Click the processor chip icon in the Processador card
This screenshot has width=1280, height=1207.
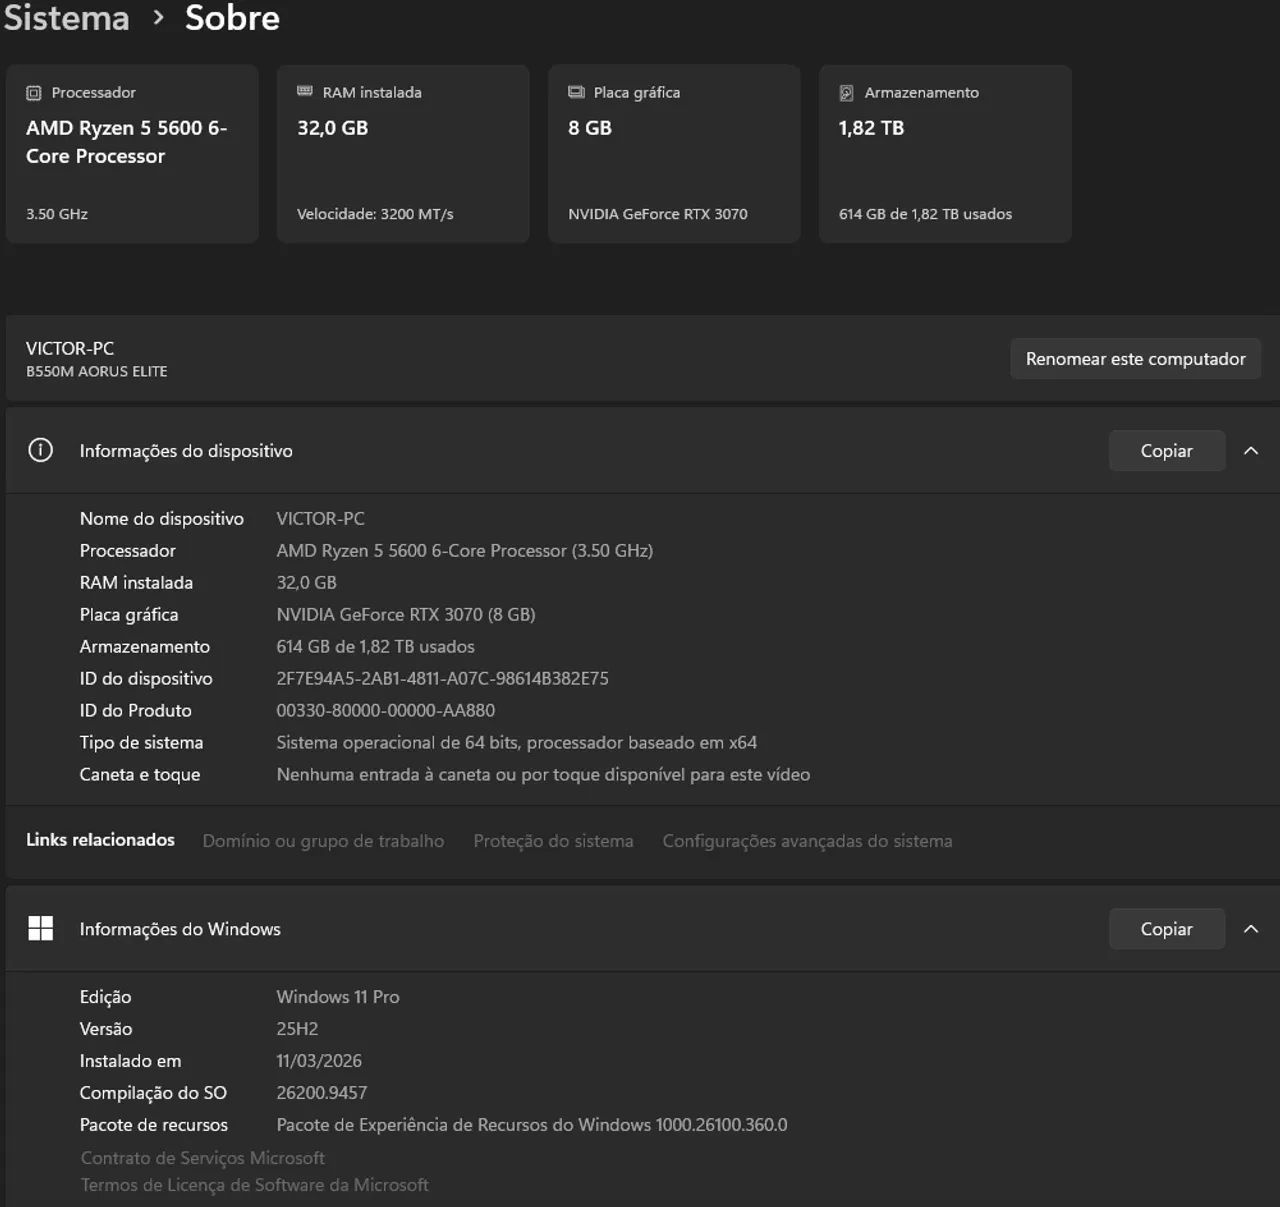coord(34,93)
